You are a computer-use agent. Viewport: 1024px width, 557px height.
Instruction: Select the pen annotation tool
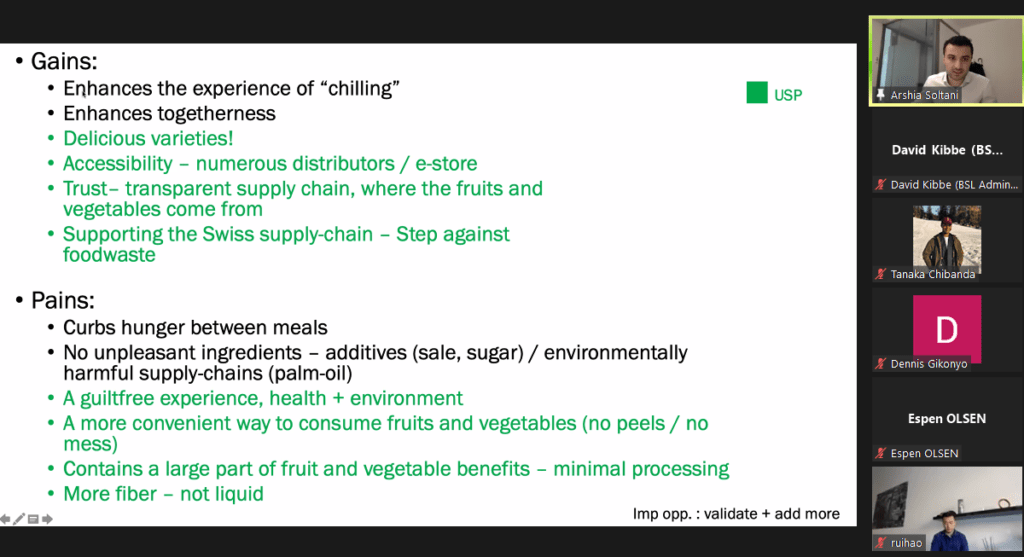coord(19,519)
